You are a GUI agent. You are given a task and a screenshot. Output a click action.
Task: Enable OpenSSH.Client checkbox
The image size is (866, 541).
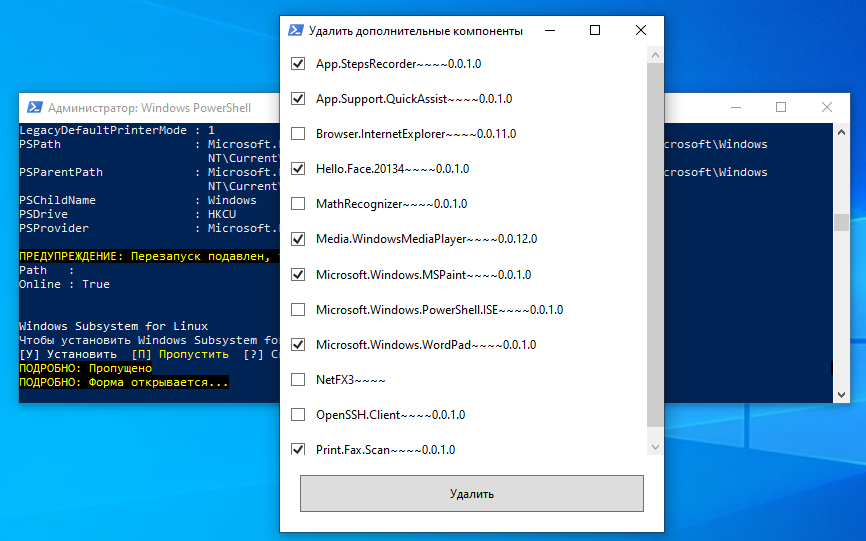(298, 414)
